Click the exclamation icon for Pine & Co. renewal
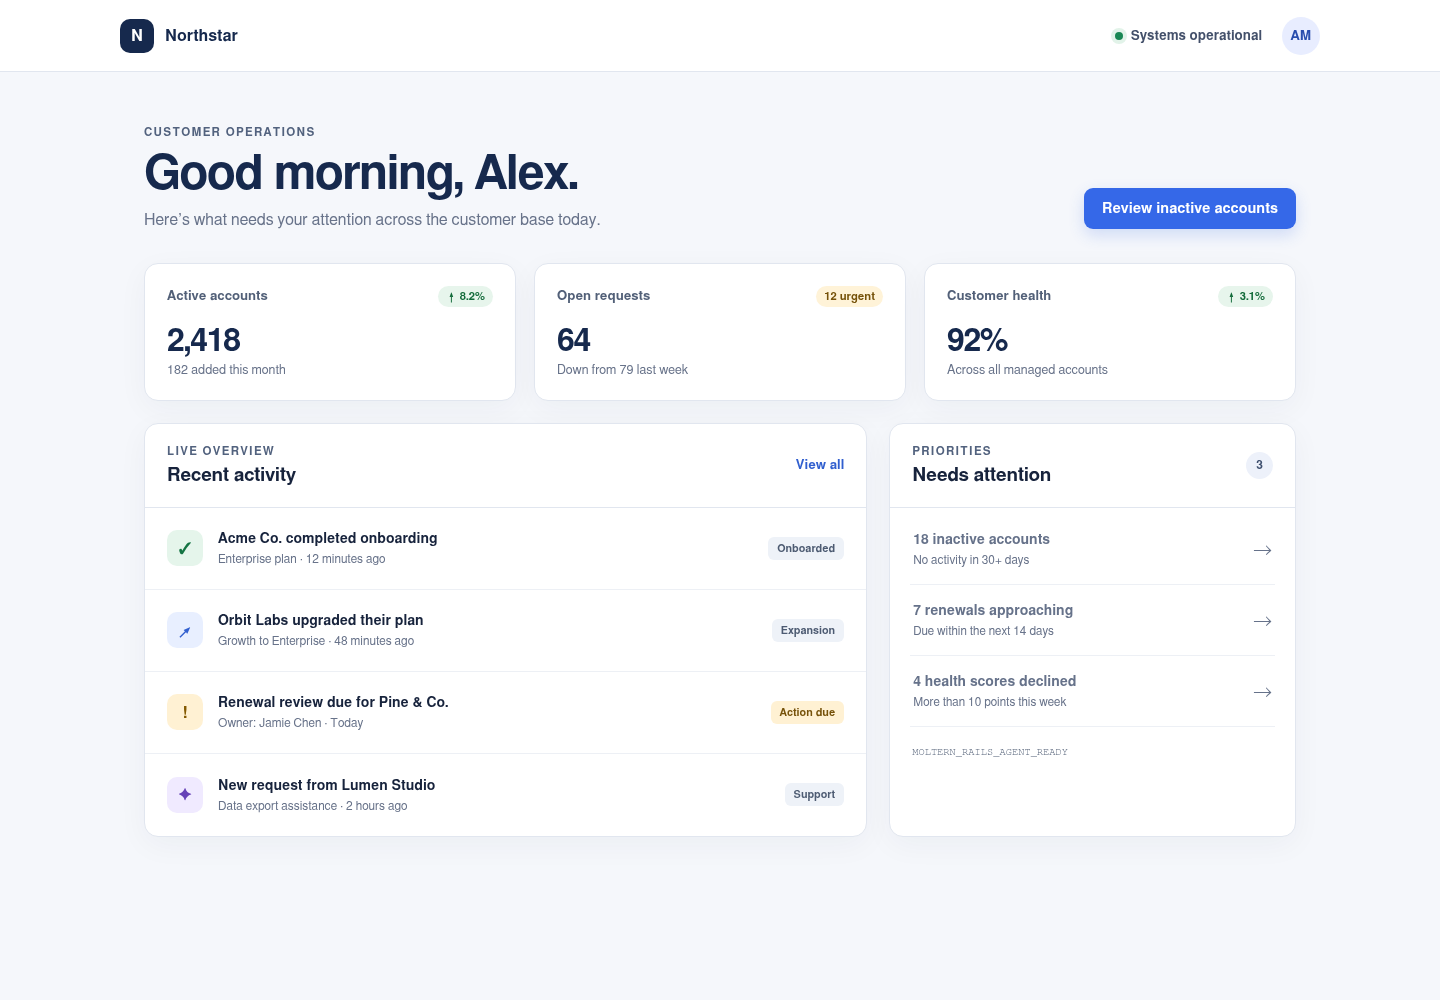Screen dimensions: 1440x1000 185,712
